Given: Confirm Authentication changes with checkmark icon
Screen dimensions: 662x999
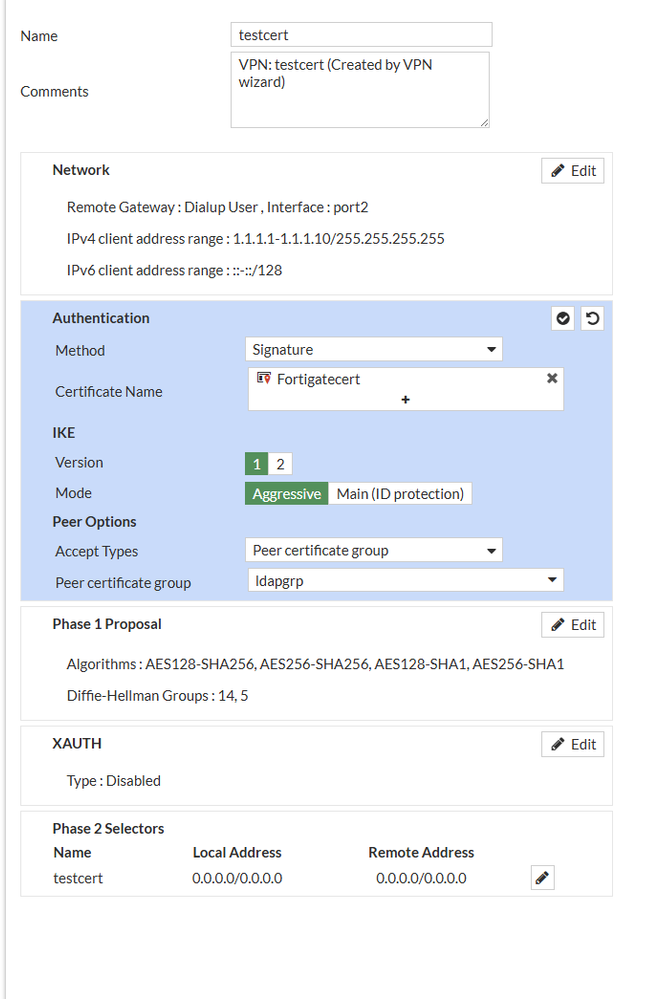Looking at the screenshot, I should tap(563, 318).
